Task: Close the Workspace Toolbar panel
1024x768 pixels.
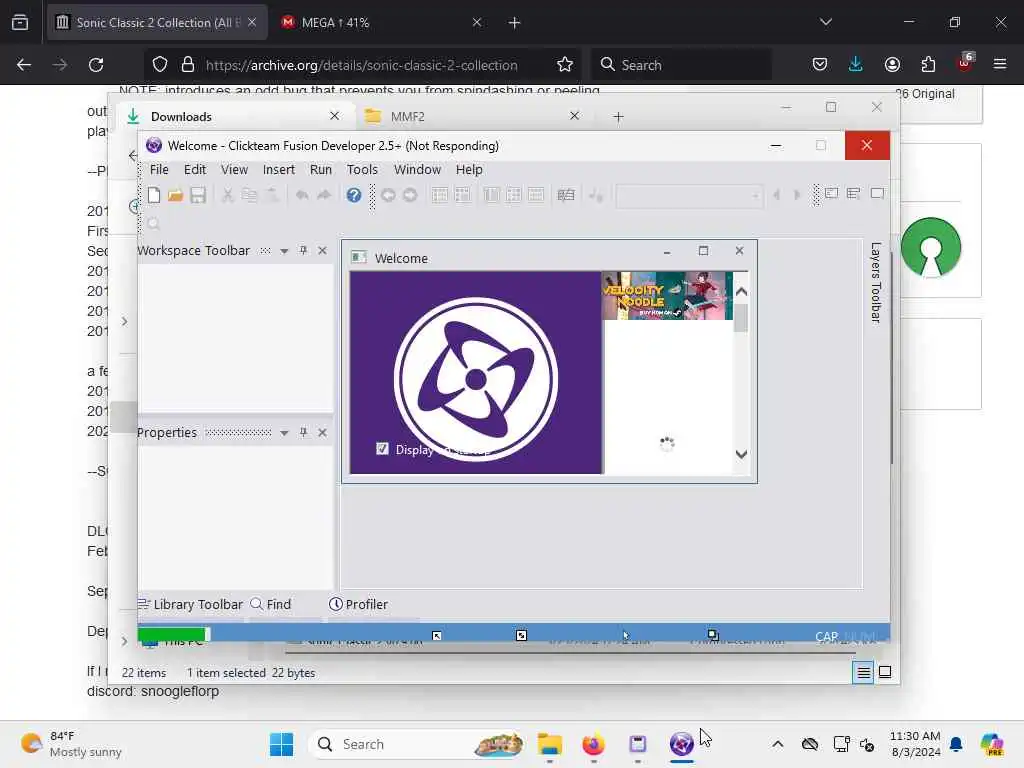Action: (323, 250)
